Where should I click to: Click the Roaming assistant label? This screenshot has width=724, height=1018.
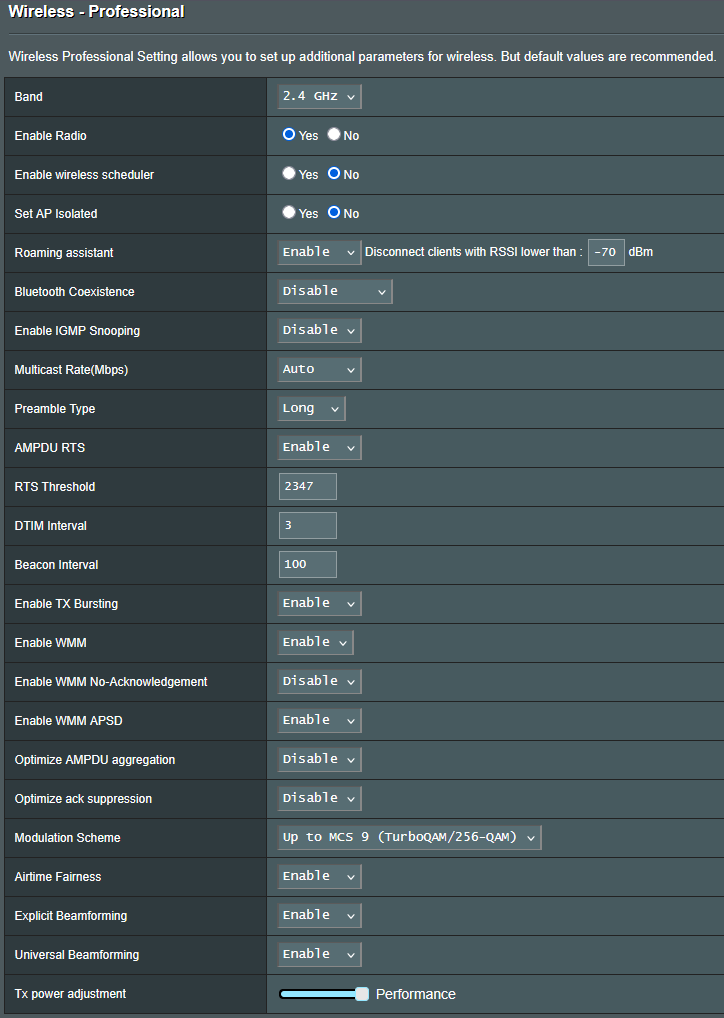64,253
